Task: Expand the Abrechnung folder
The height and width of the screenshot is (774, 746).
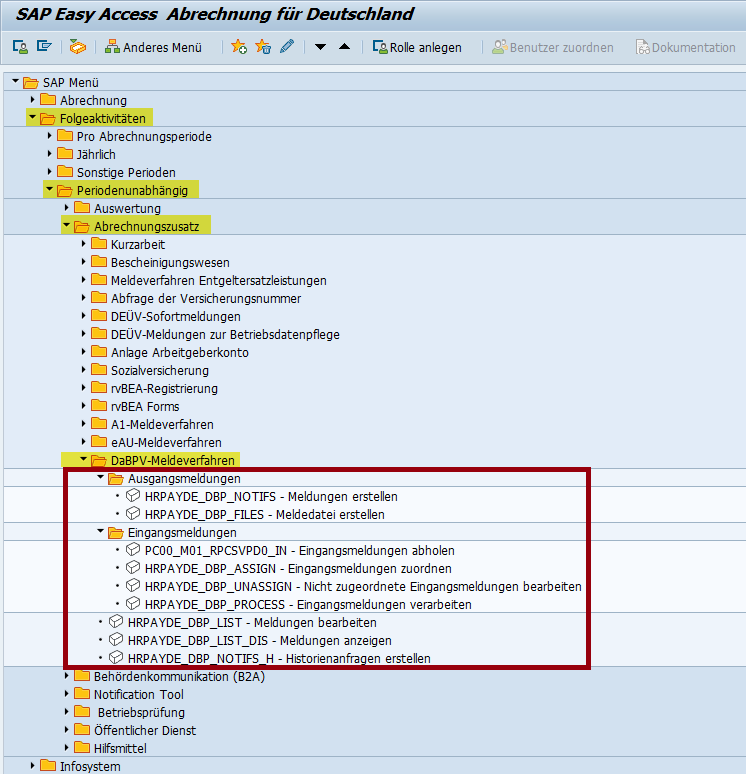Action: [33, 100]
